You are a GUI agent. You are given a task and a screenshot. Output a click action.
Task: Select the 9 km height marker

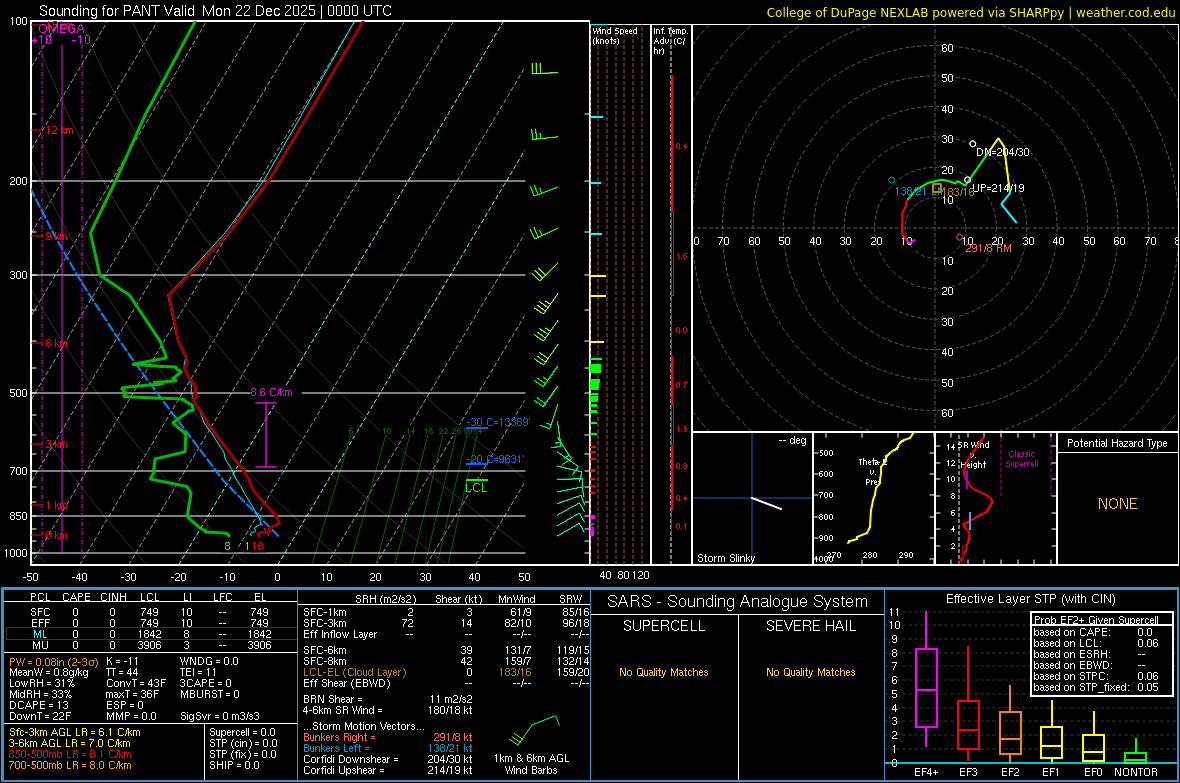pos(54,236)
